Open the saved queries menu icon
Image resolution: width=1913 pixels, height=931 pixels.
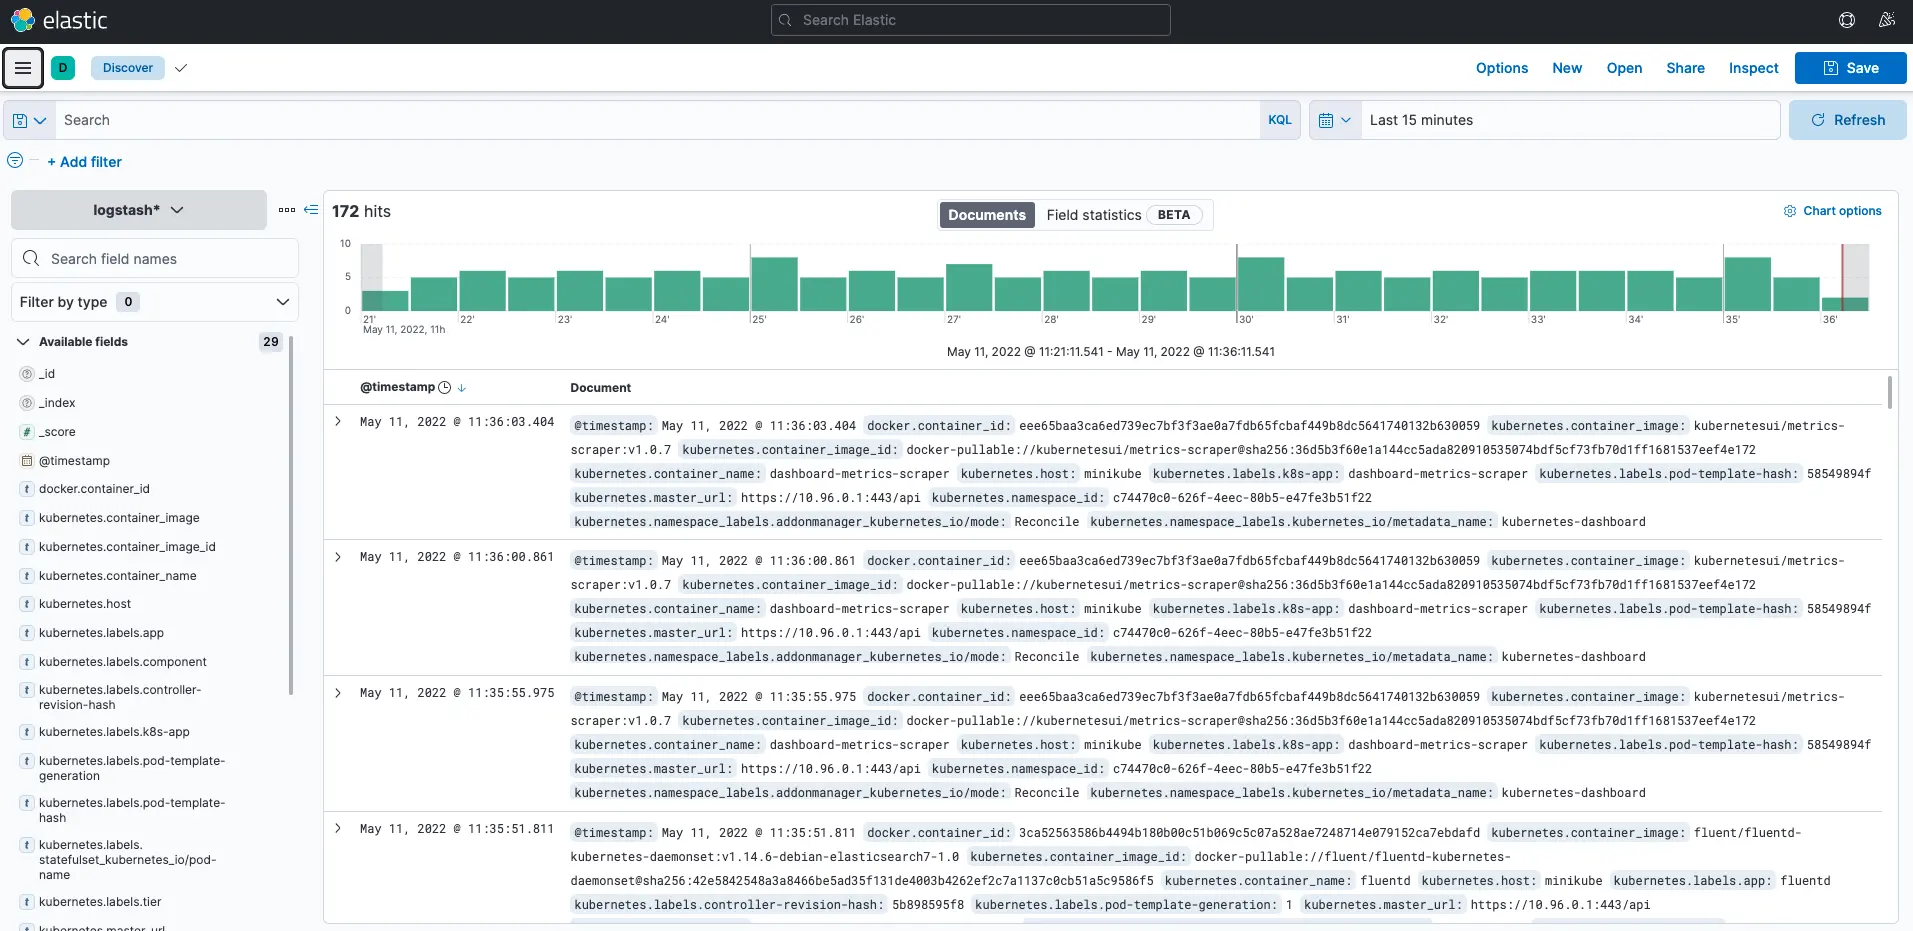(x=29, y=120)
